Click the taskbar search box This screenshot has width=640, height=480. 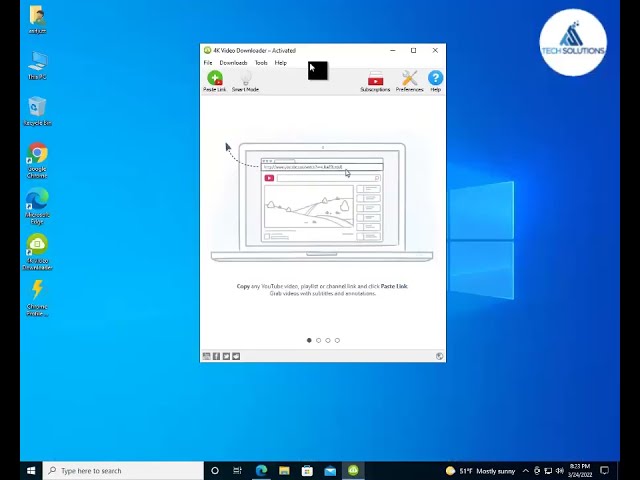coord(123,471)
